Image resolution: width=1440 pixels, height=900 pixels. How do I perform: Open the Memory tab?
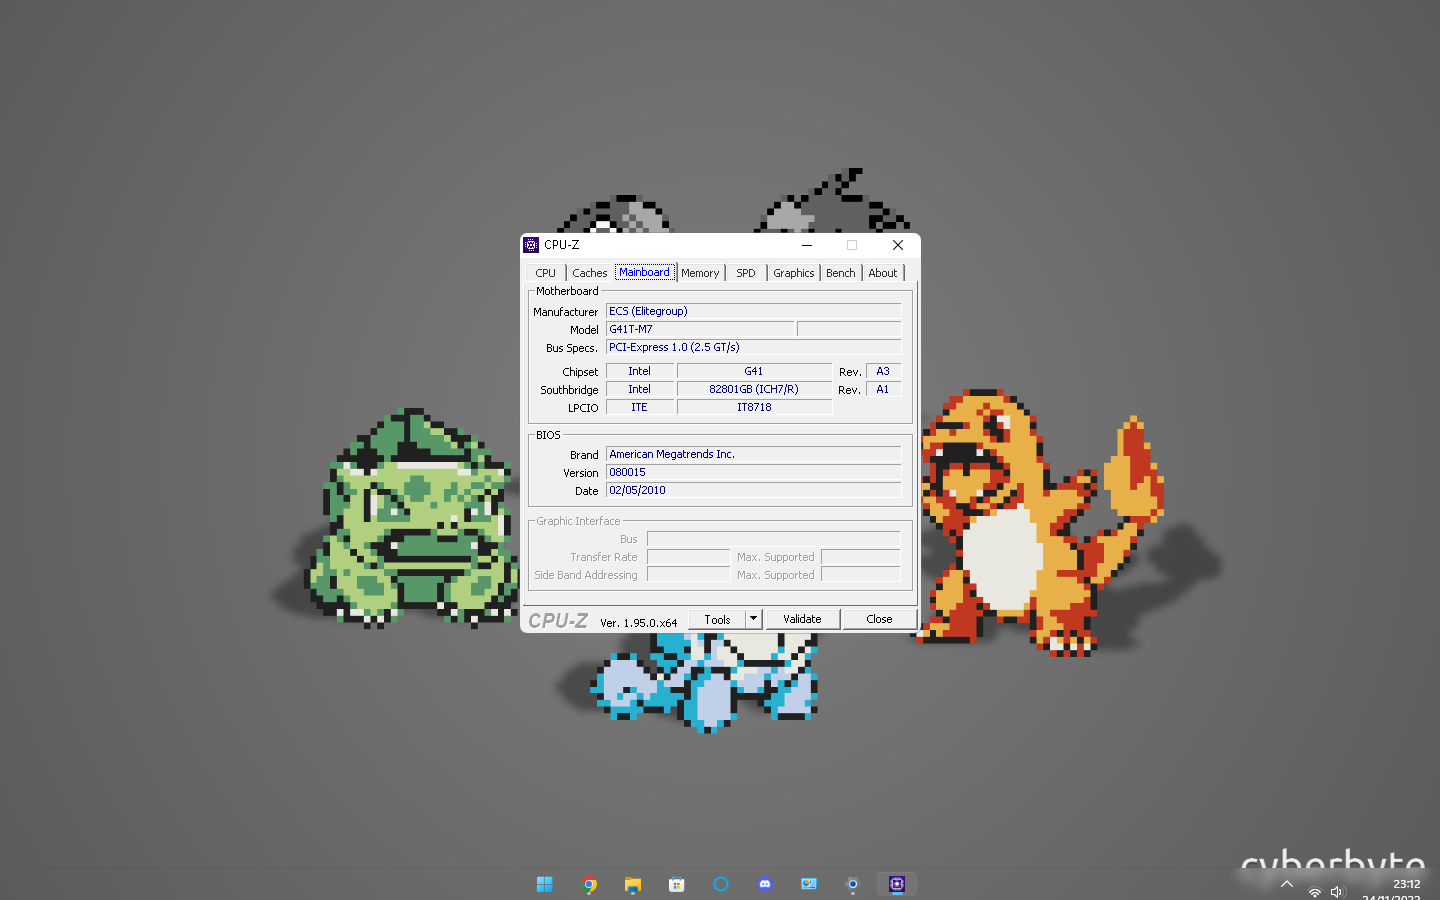700,273
